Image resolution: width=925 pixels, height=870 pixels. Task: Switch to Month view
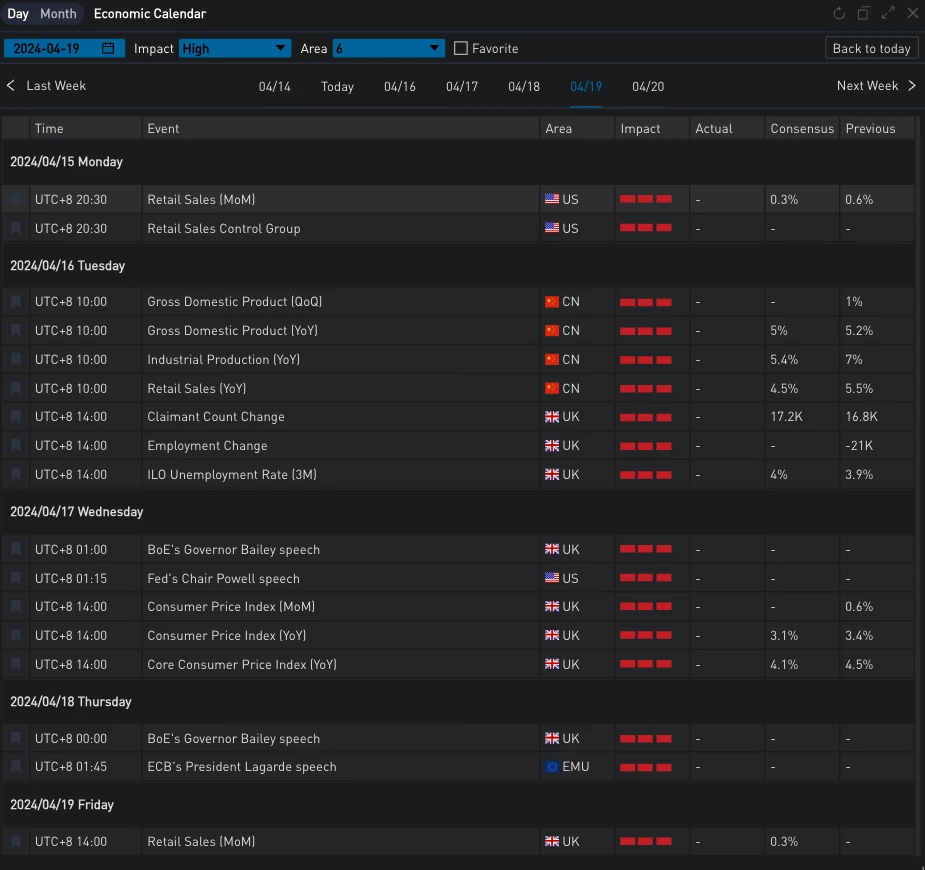coord(58,14)
